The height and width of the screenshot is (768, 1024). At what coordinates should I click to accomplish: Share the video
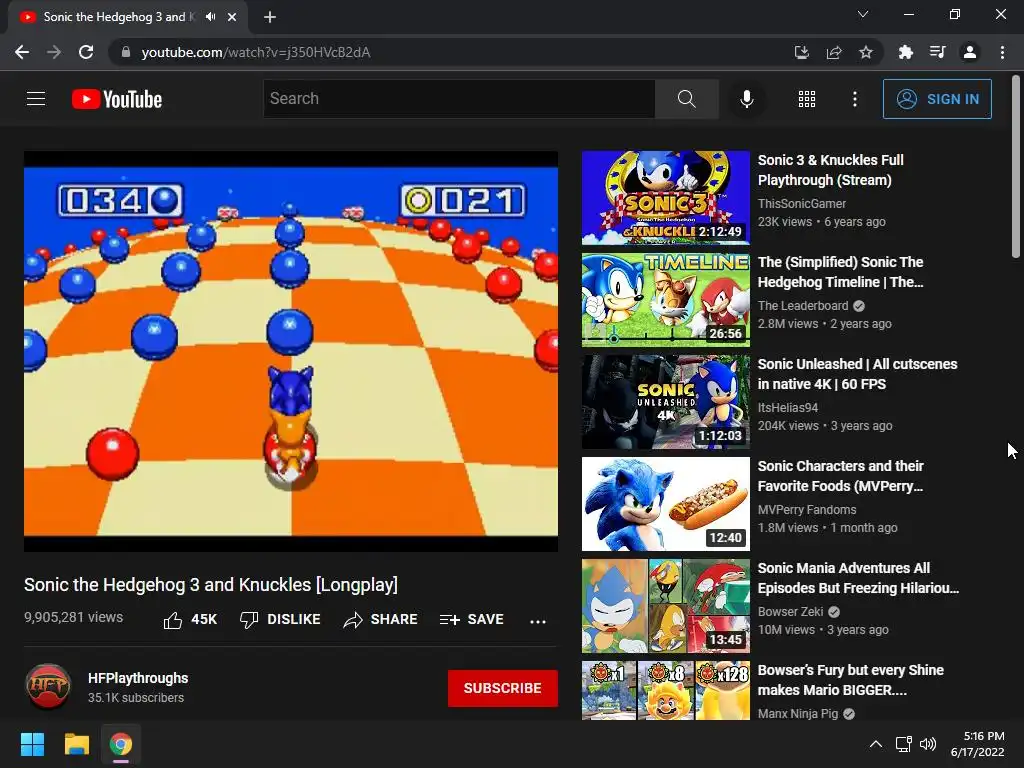click(x=380, y=620)
